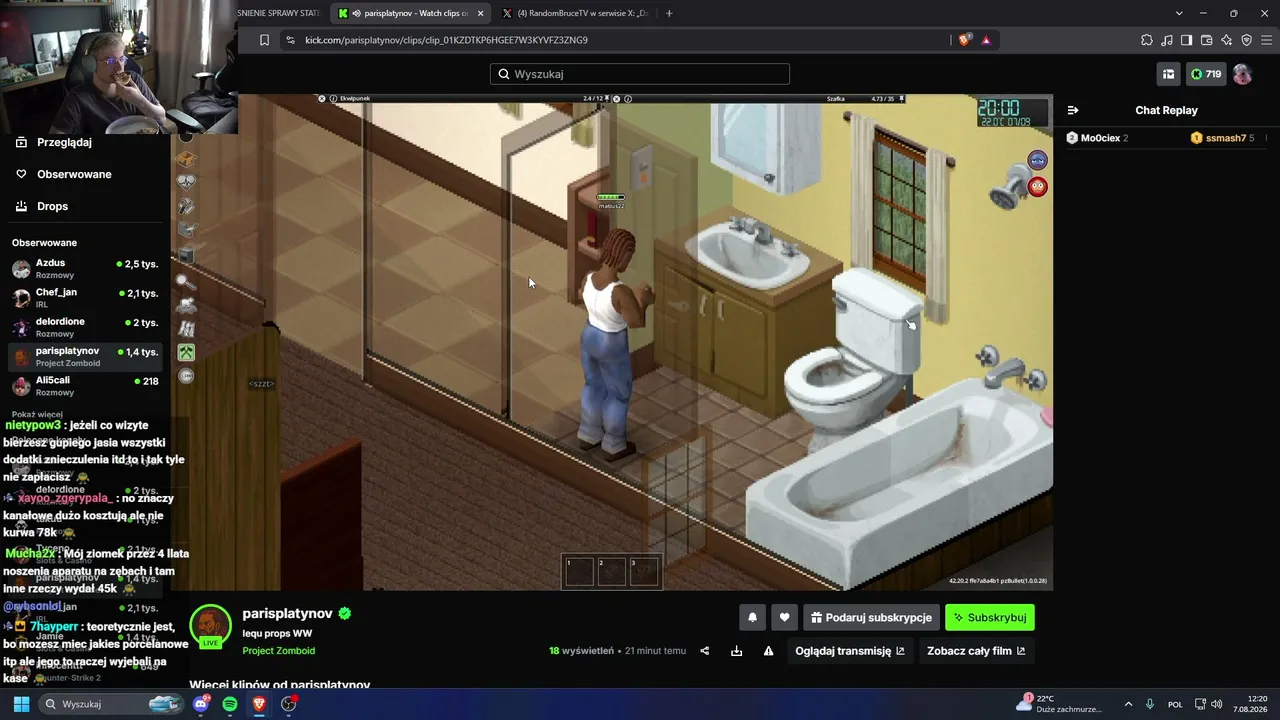Viewport: 1280px width, 720px height.
Task: Select game hotbar slot 1
Action: pos(579,571)
